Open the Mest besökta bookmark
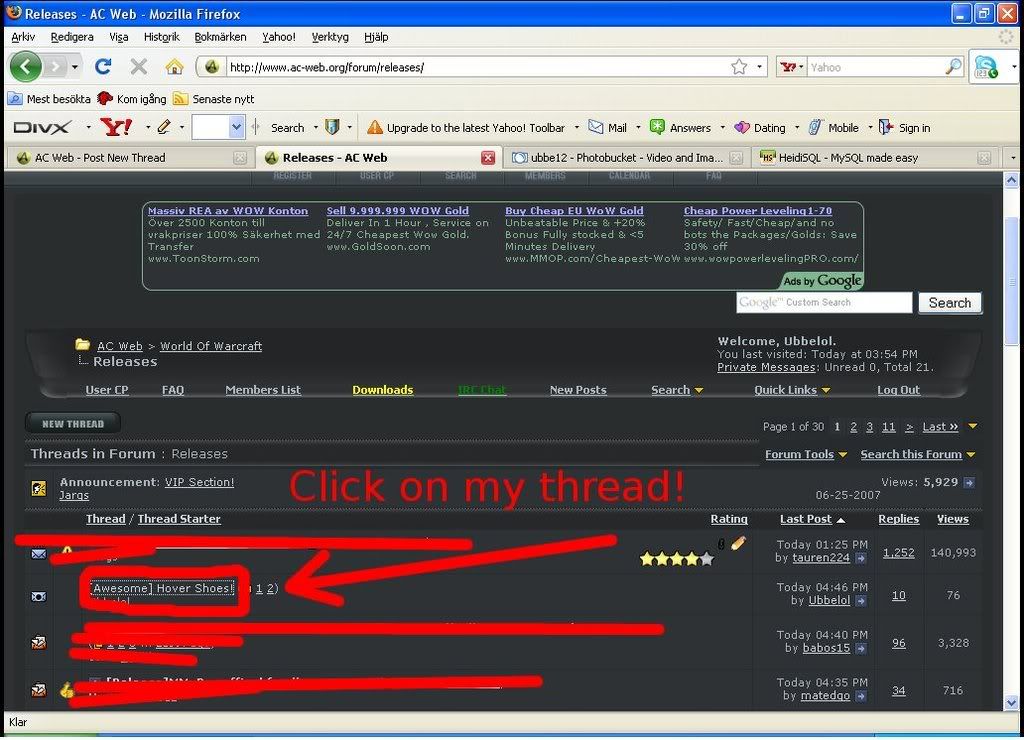 (49, 99)
